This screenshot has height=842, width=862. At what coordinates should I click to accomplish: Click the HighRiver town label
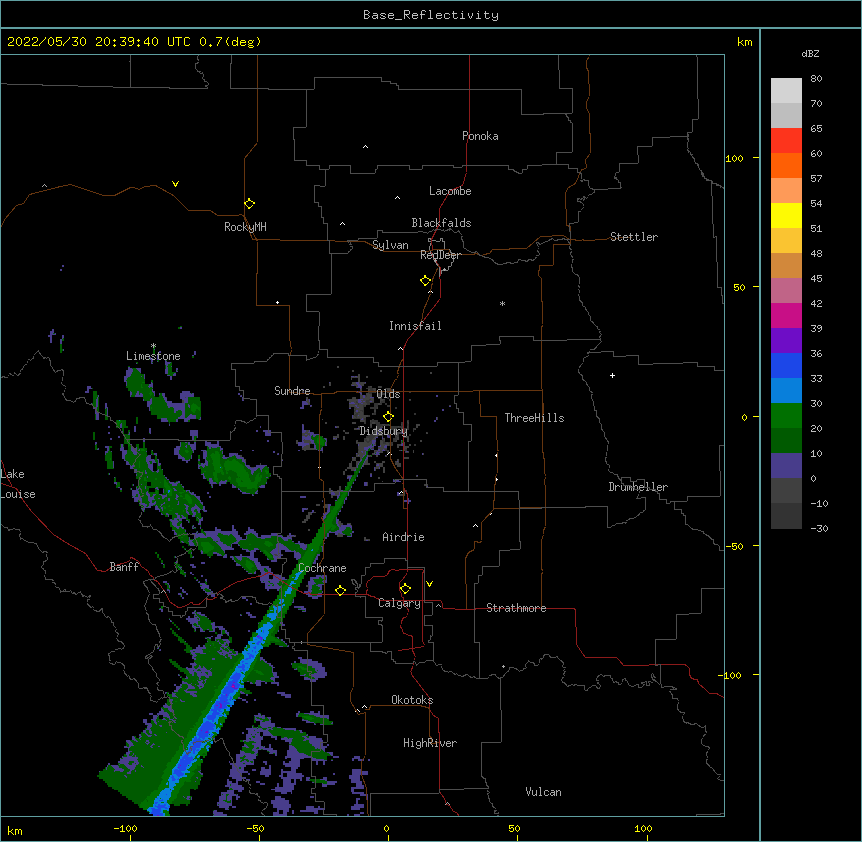click(x=430, y=743)
